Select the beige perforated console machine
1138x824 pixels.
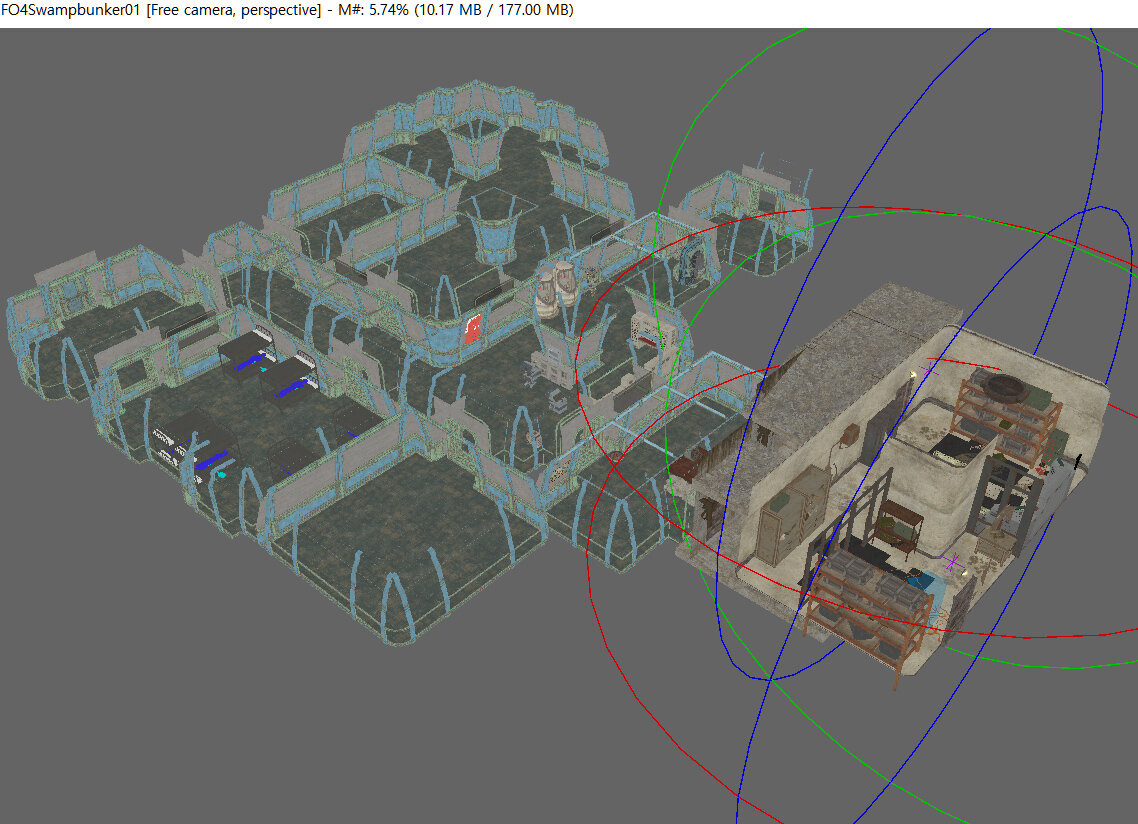(x=655, y=333)
